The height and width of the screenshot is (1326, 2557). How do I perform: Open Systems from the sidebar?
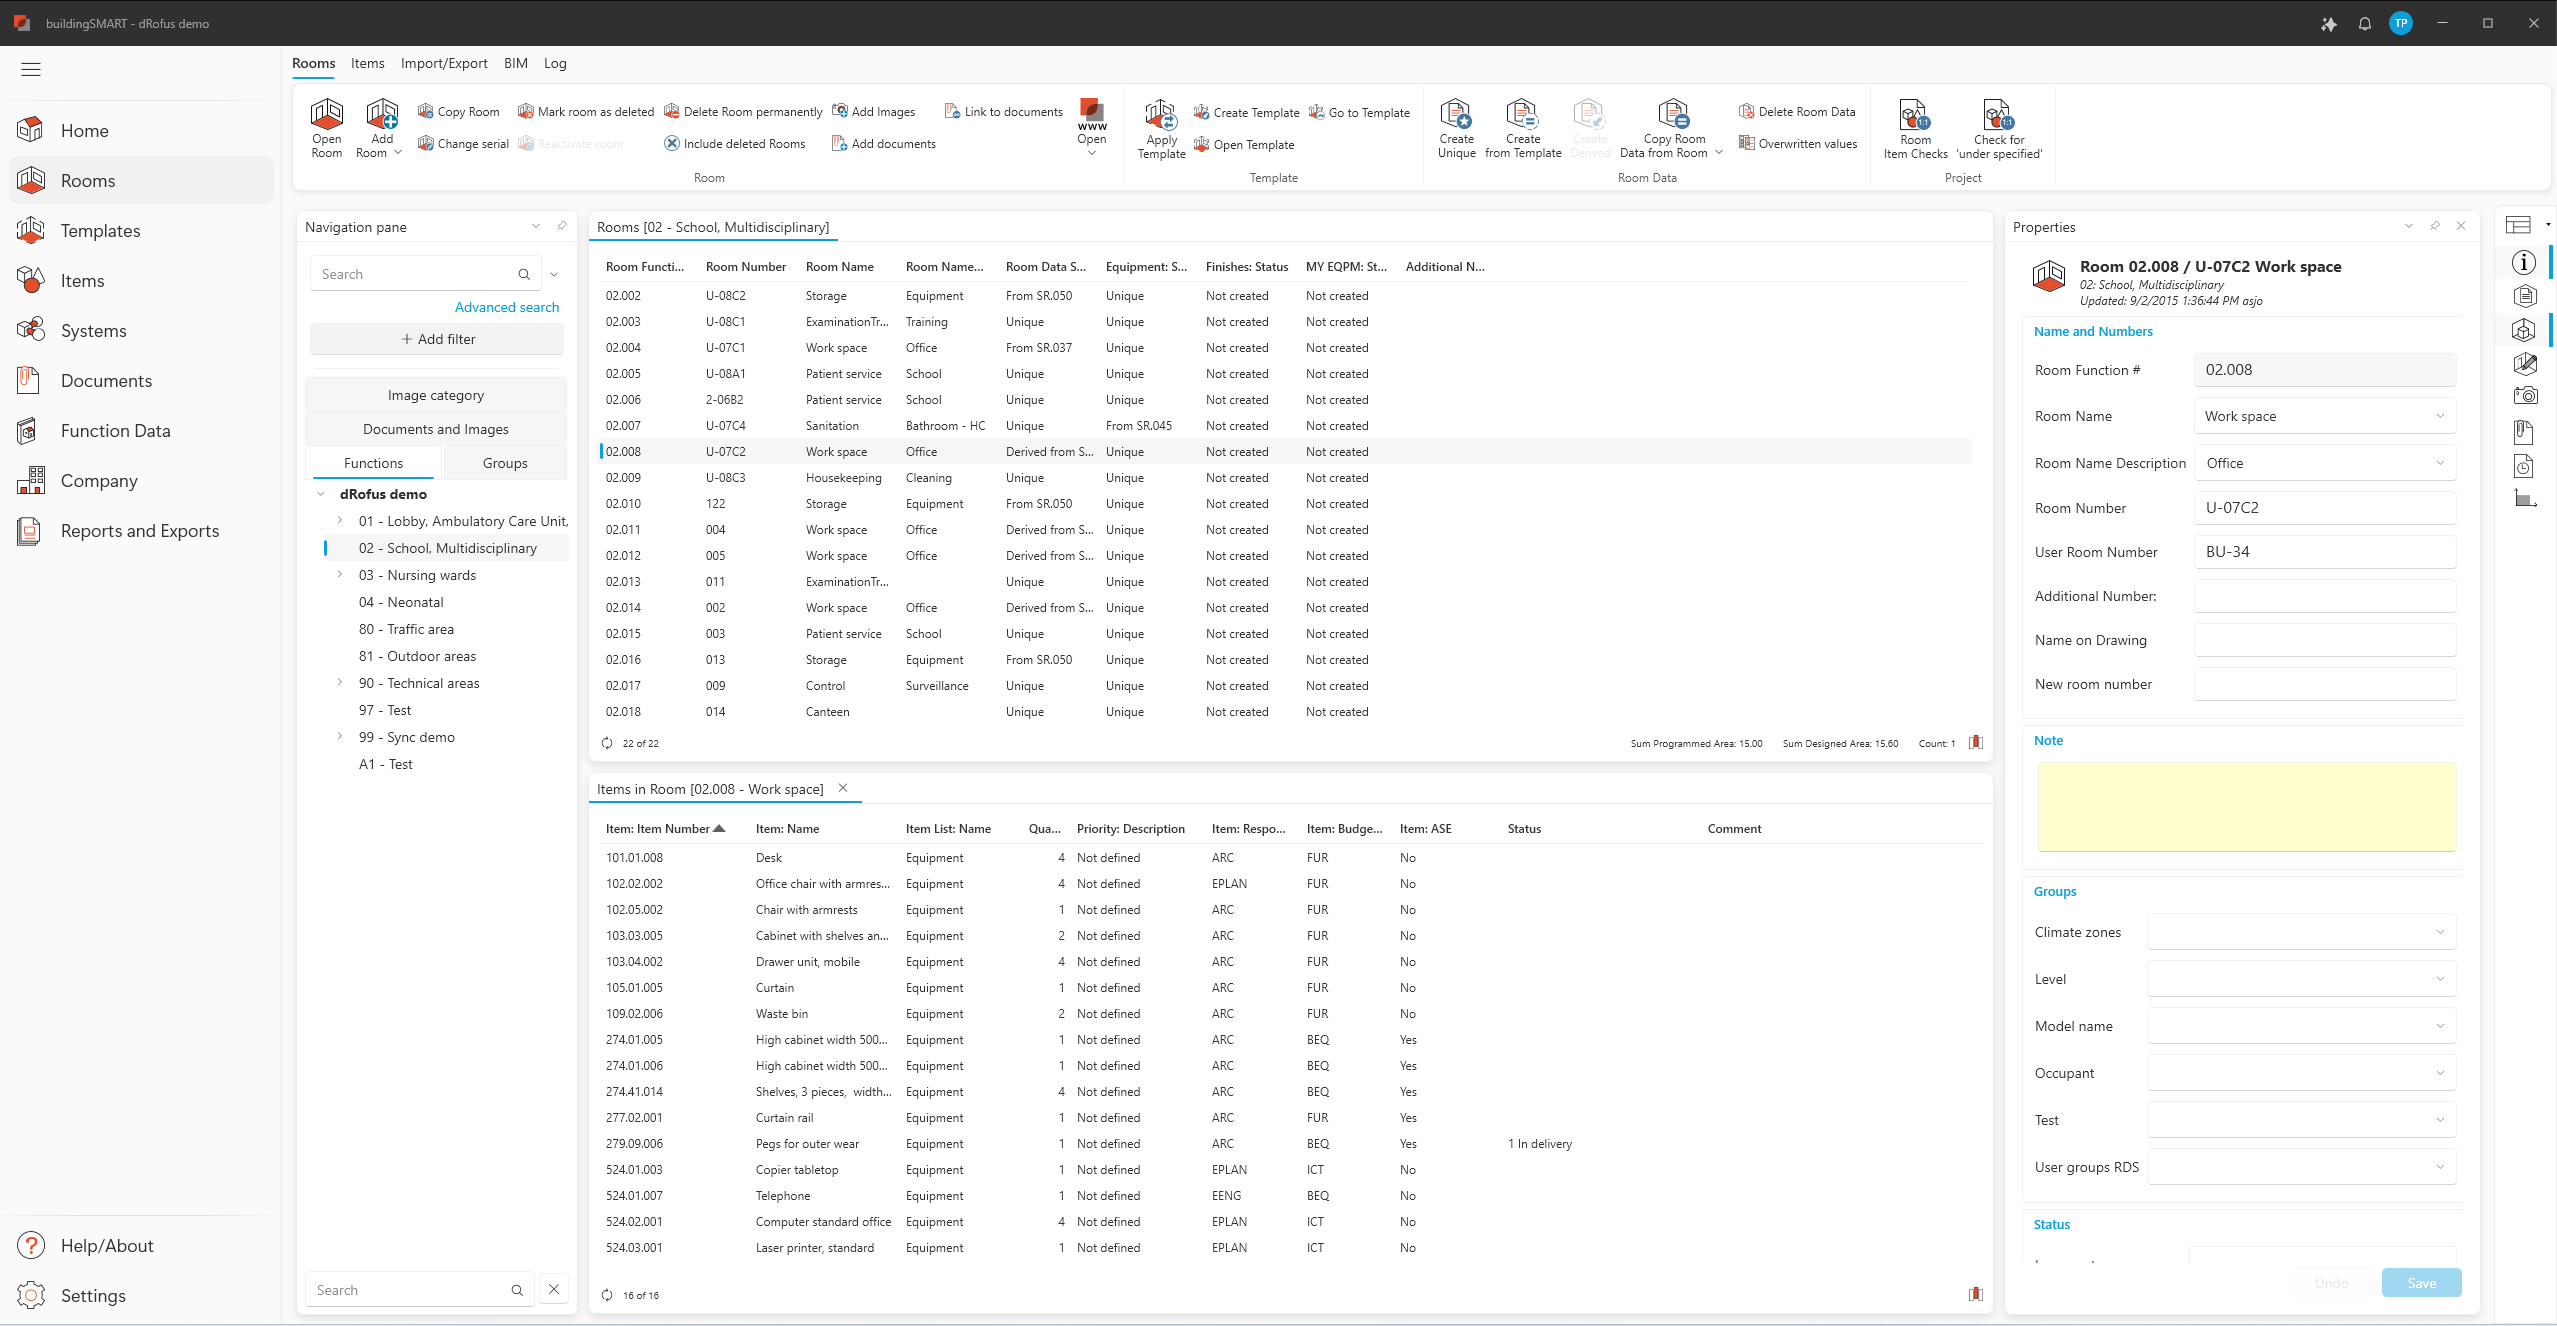coord(141,331)
